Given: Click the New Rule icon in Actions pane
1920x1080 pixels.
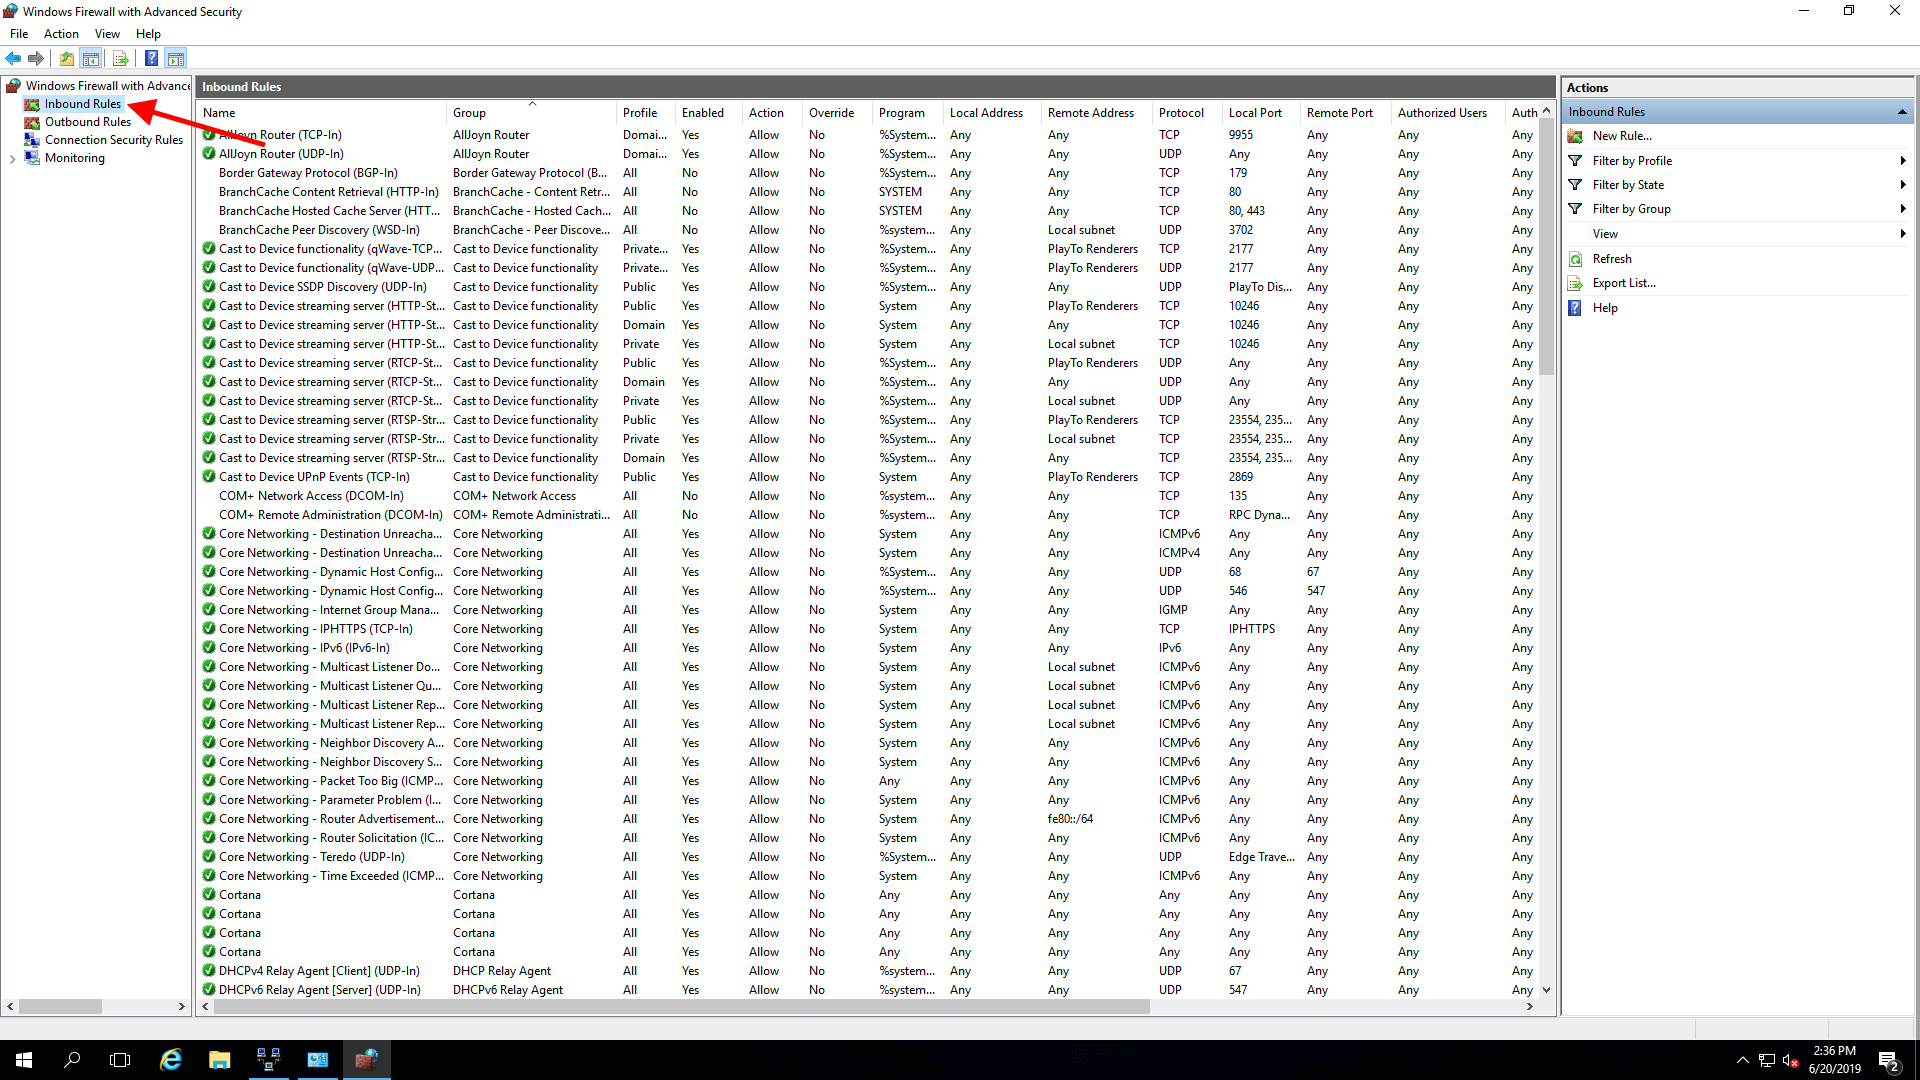Looking at the screenshot, I should [1576, 136].
